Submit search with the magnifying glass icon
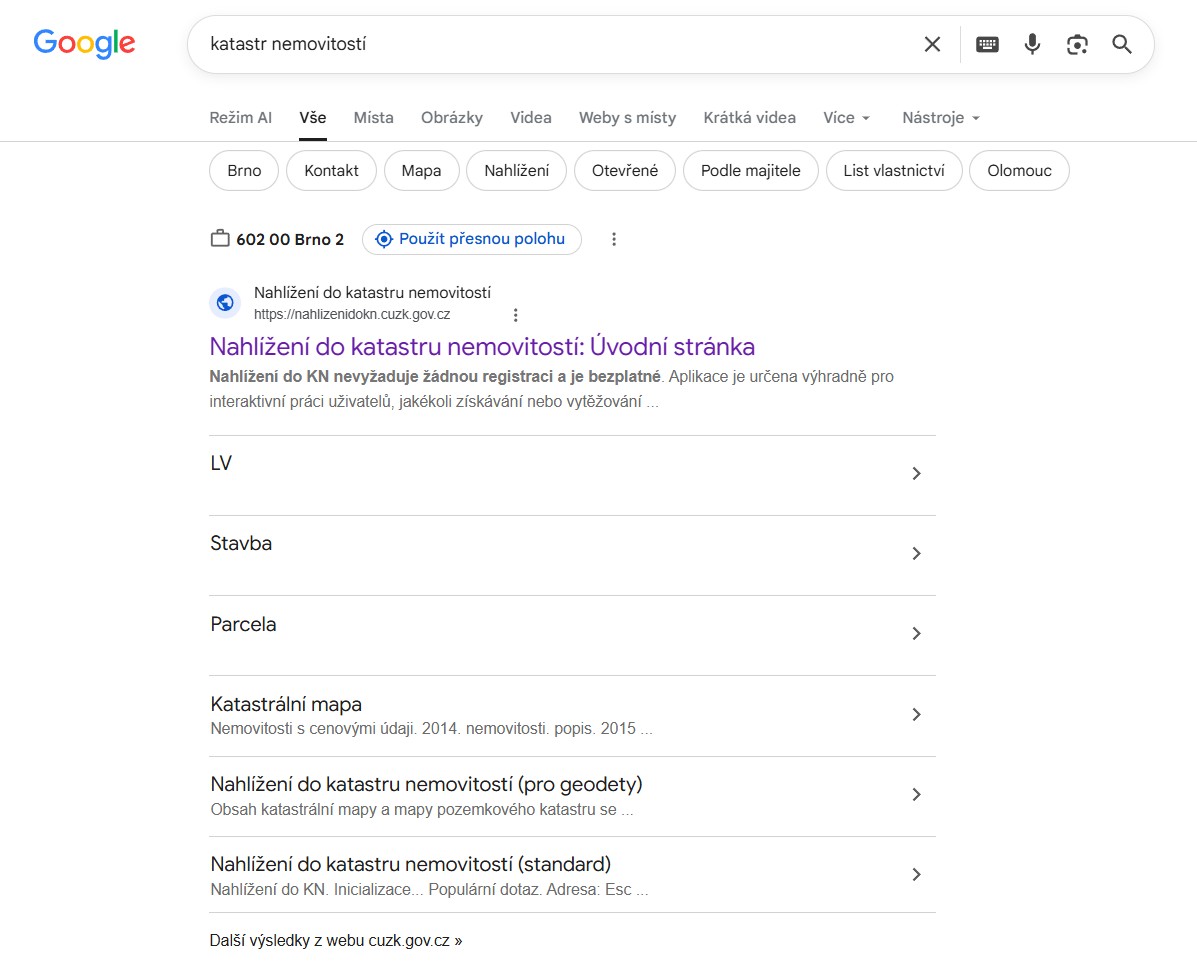 pos(1121,44)
